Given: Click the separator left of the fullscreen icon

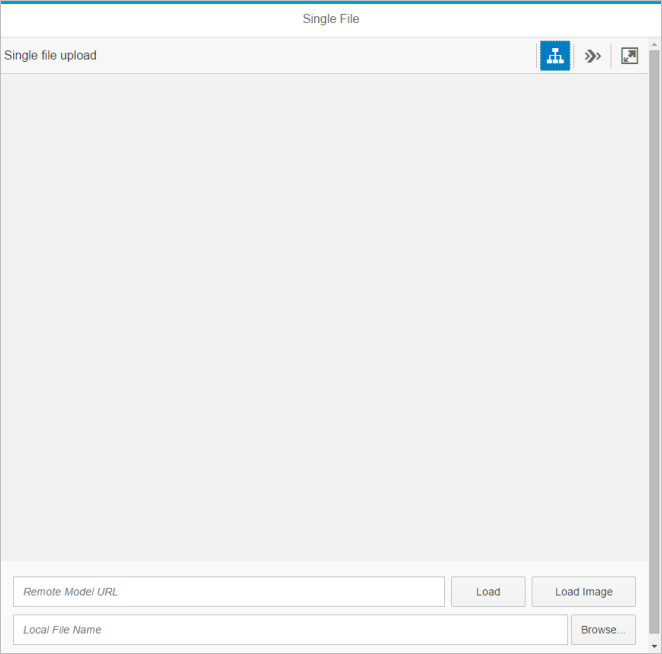Looking at the screenshot, I should [x=611, y=56].
